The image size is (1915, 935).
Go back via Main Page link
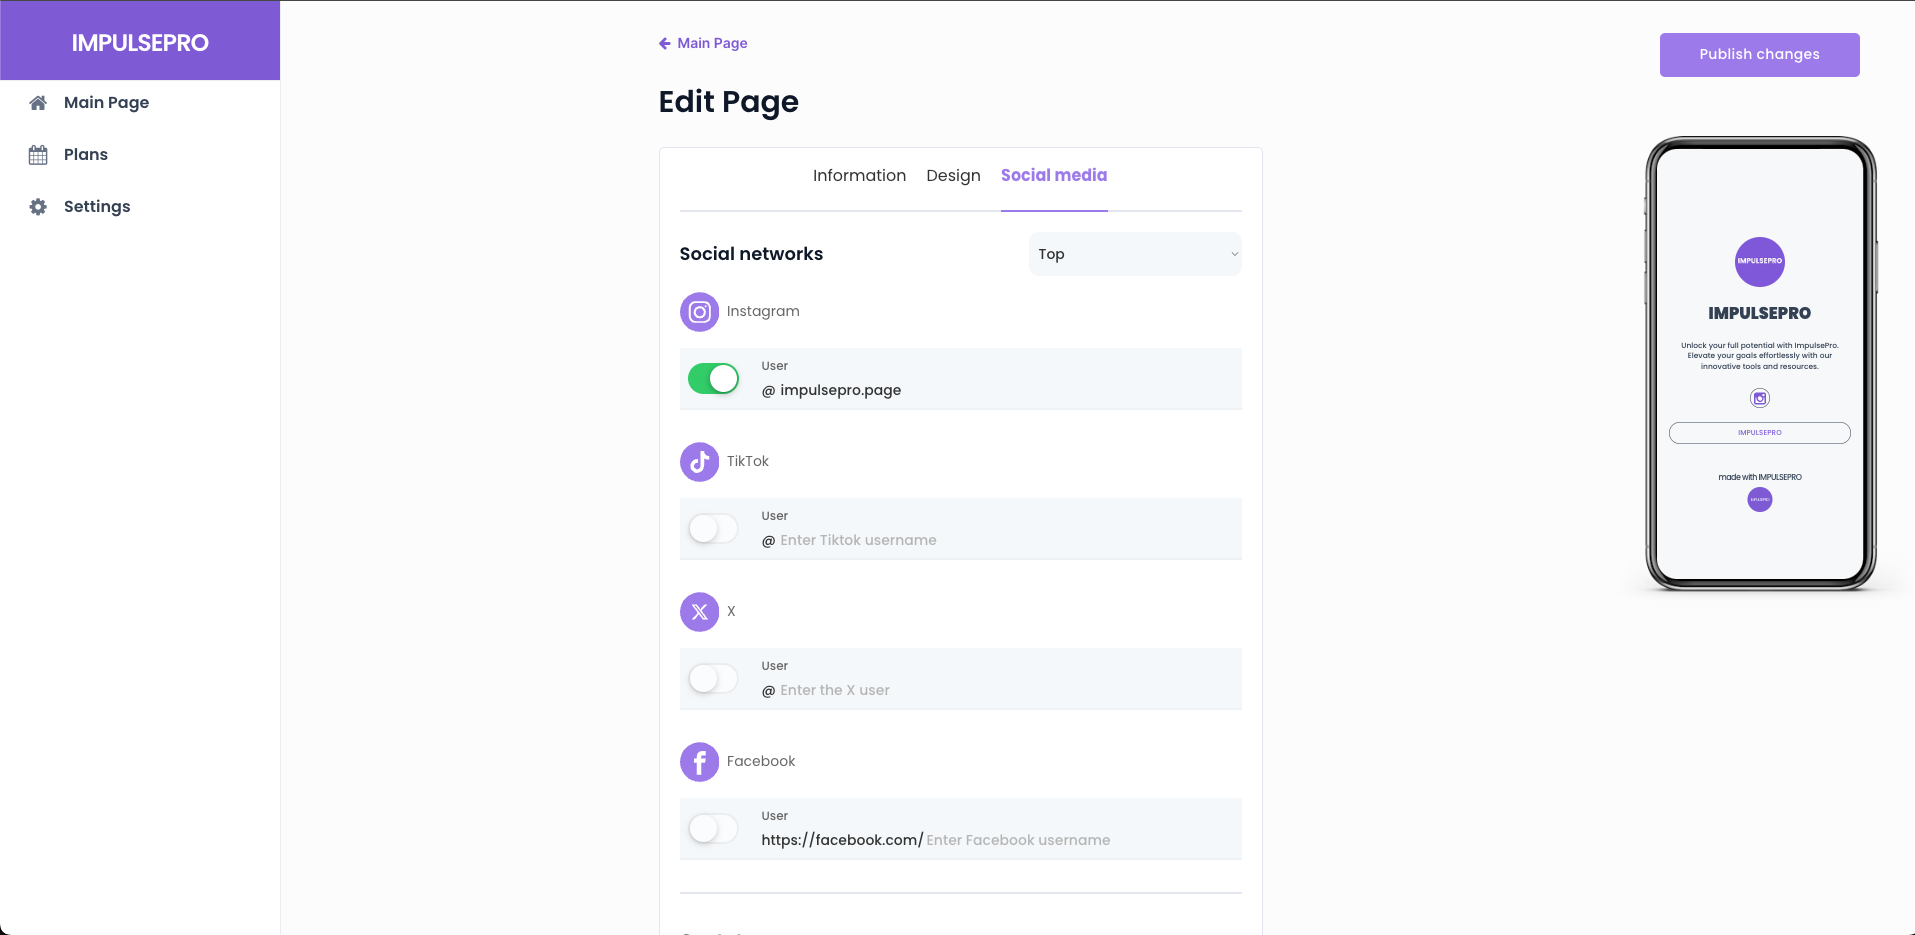click(713, 43)
